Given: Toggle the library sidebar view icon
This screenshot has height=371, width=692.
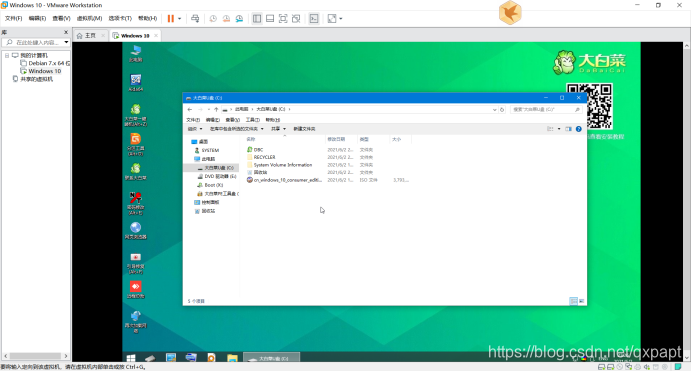Looking at the screenshot, I should tap(257, 19).
